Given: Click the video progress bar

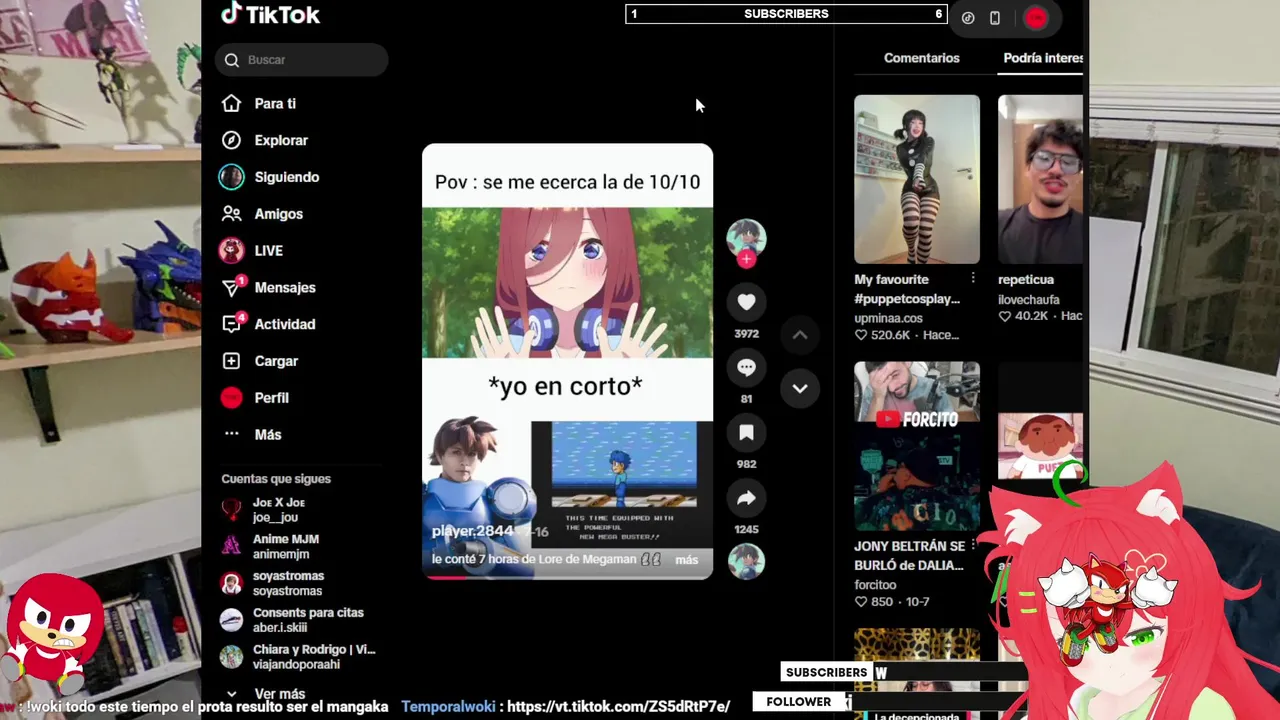Looking at the screenshot, I should coord(567,577).
